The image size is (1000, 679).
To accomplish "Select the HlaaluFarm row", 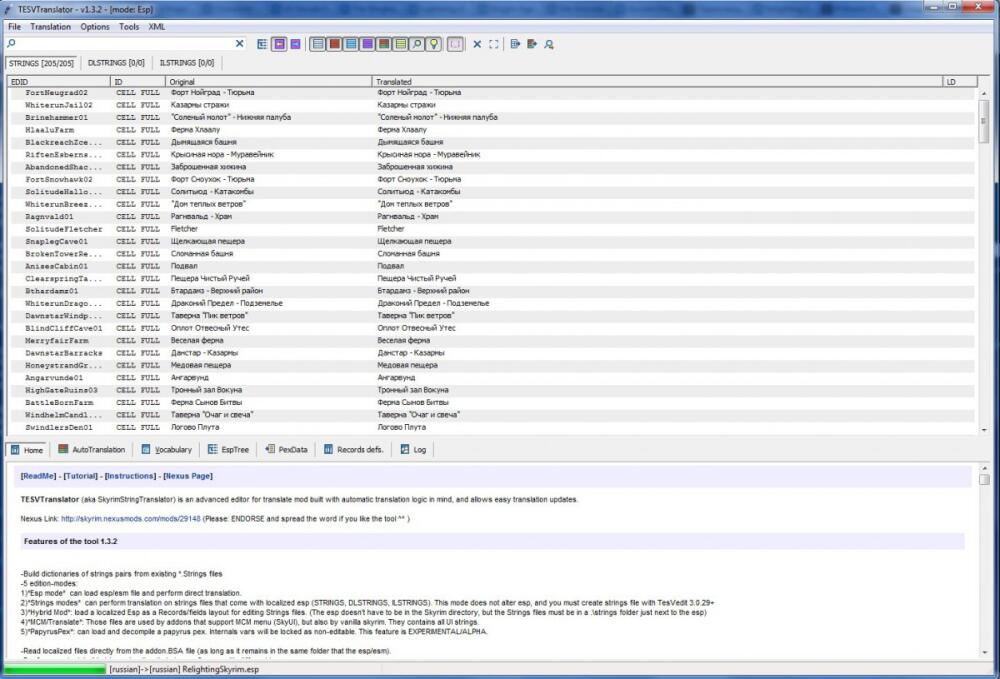I will tap(491, 130).
